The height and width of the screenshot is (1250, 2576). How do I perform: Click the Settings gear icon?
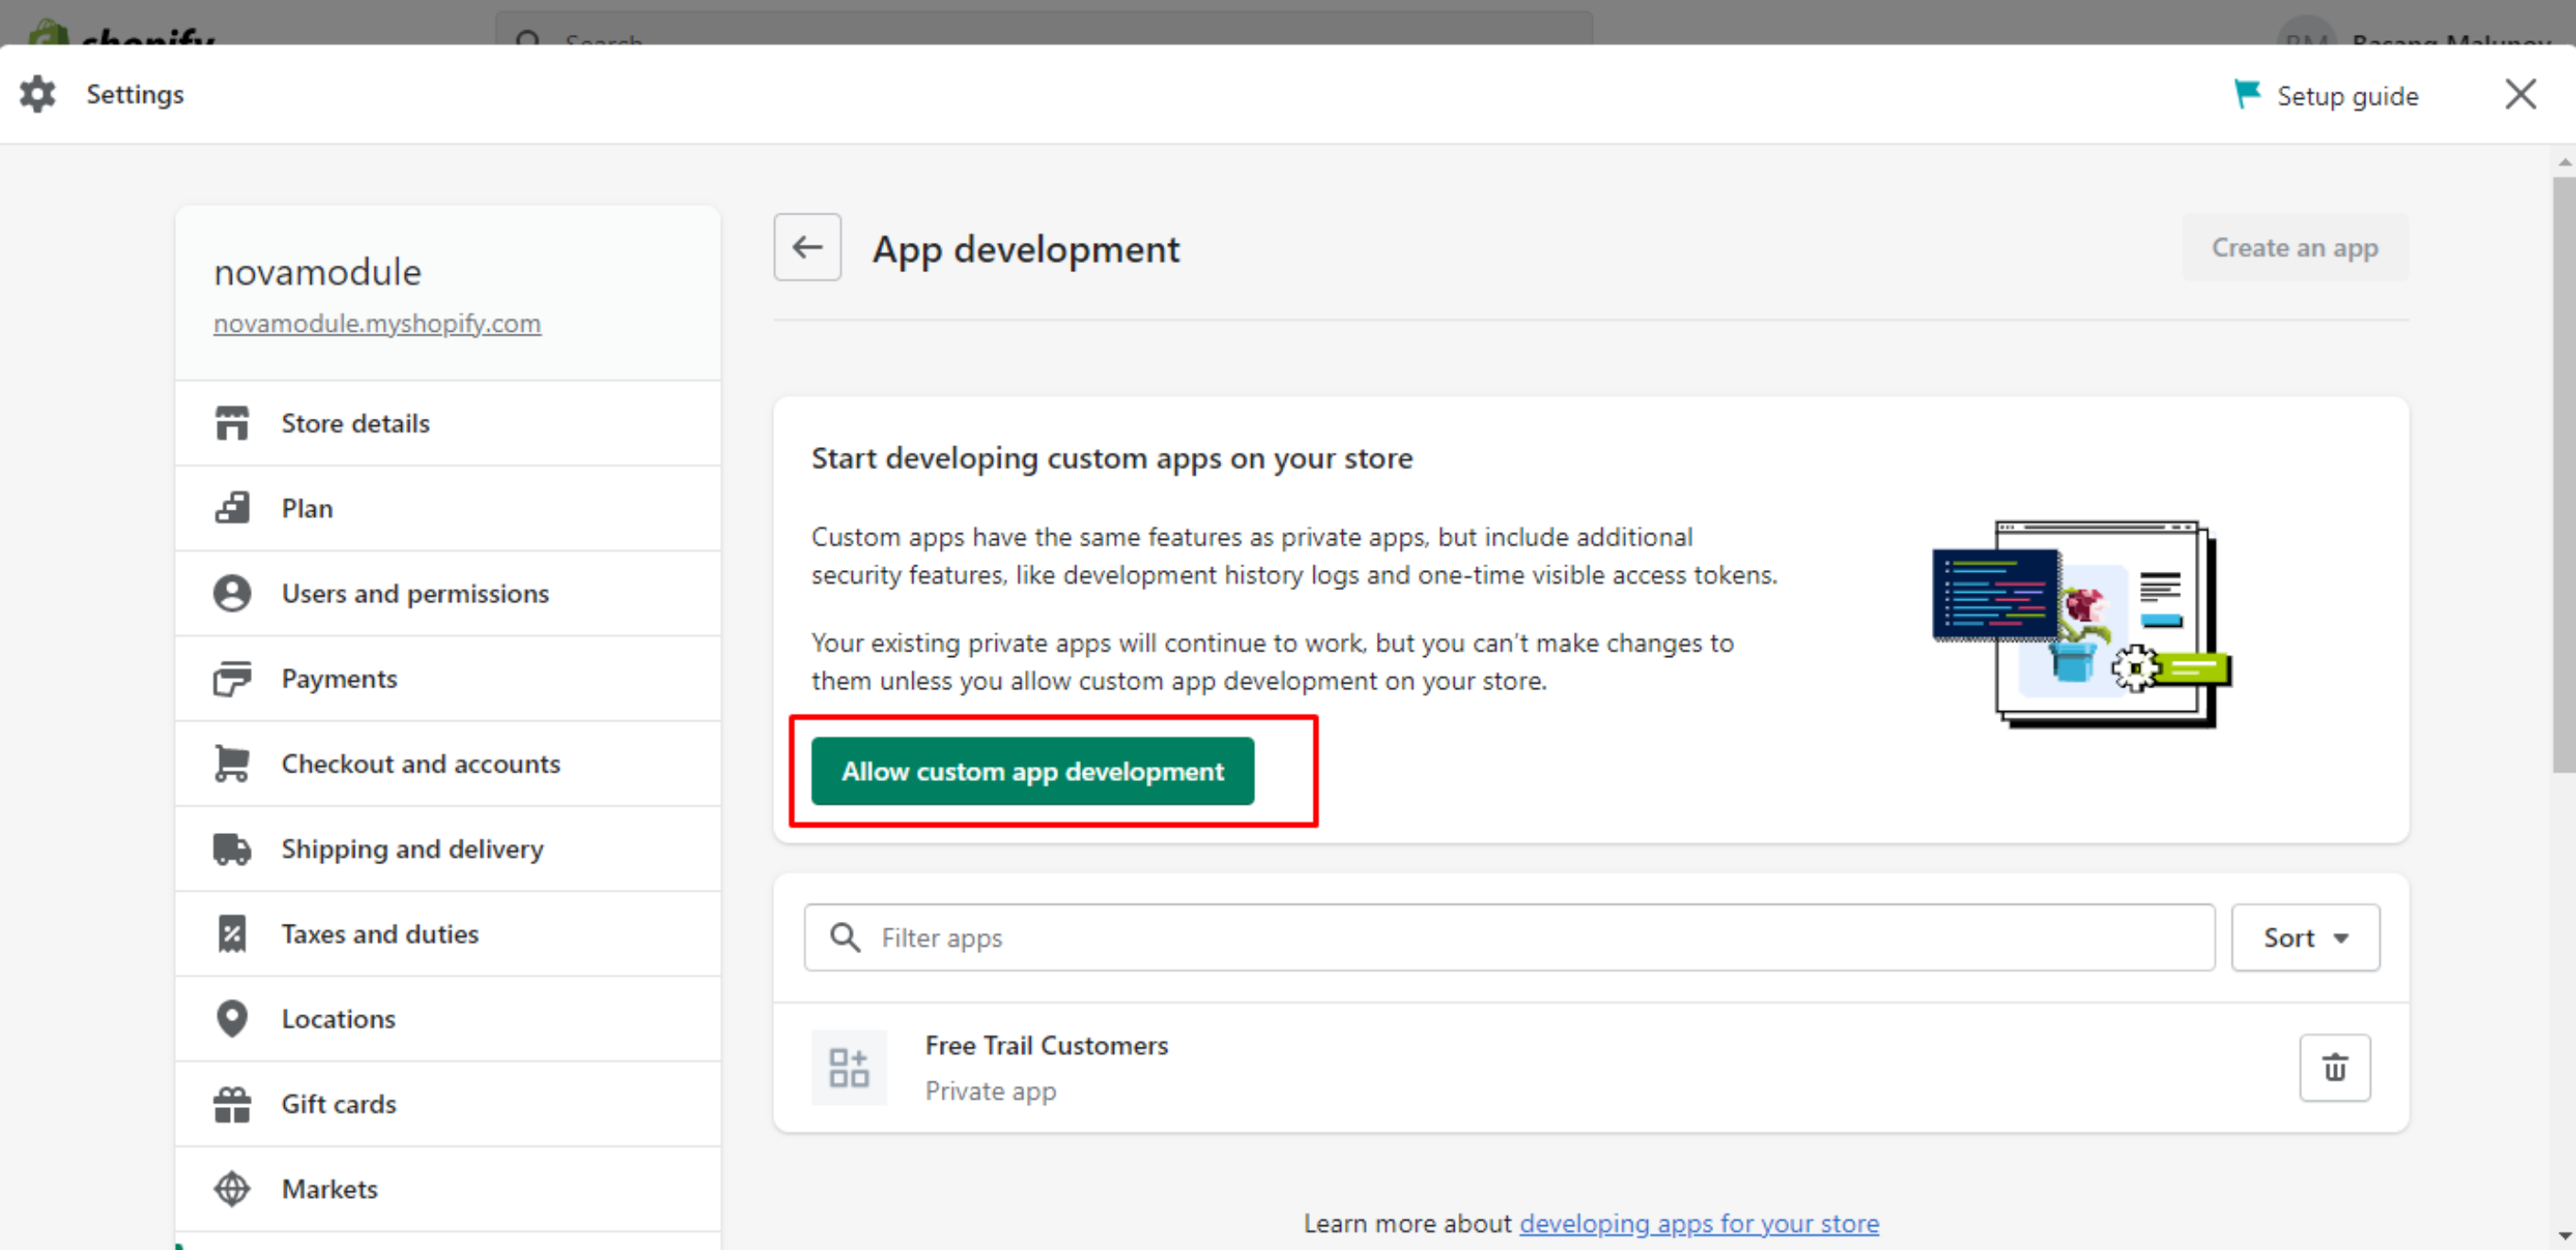pos(38,94)
